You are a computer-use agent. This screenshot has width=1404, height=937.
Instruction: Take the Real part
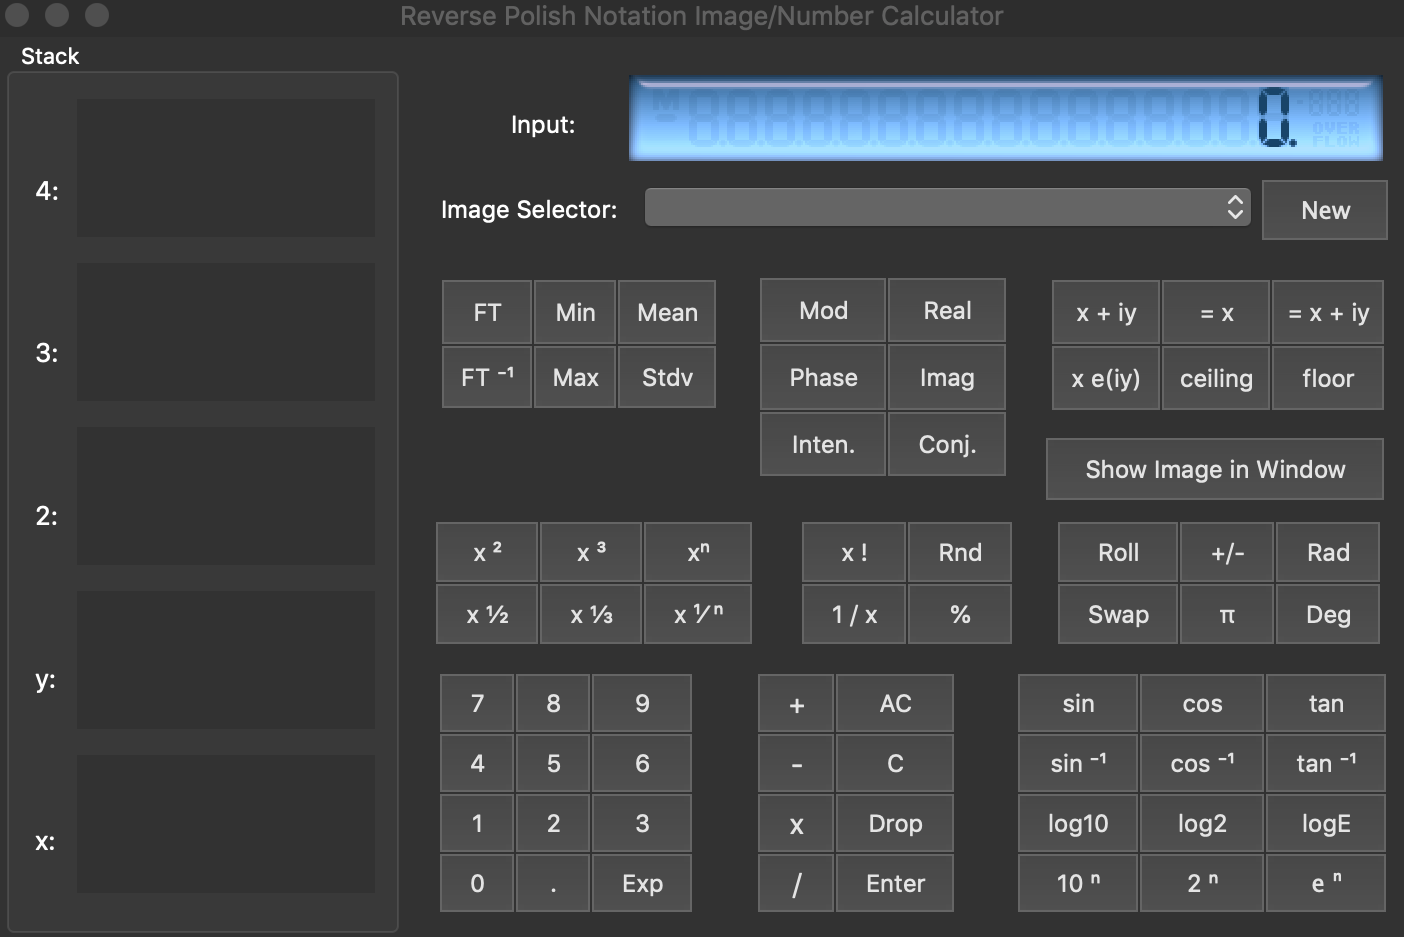click(x=947, y=310)
